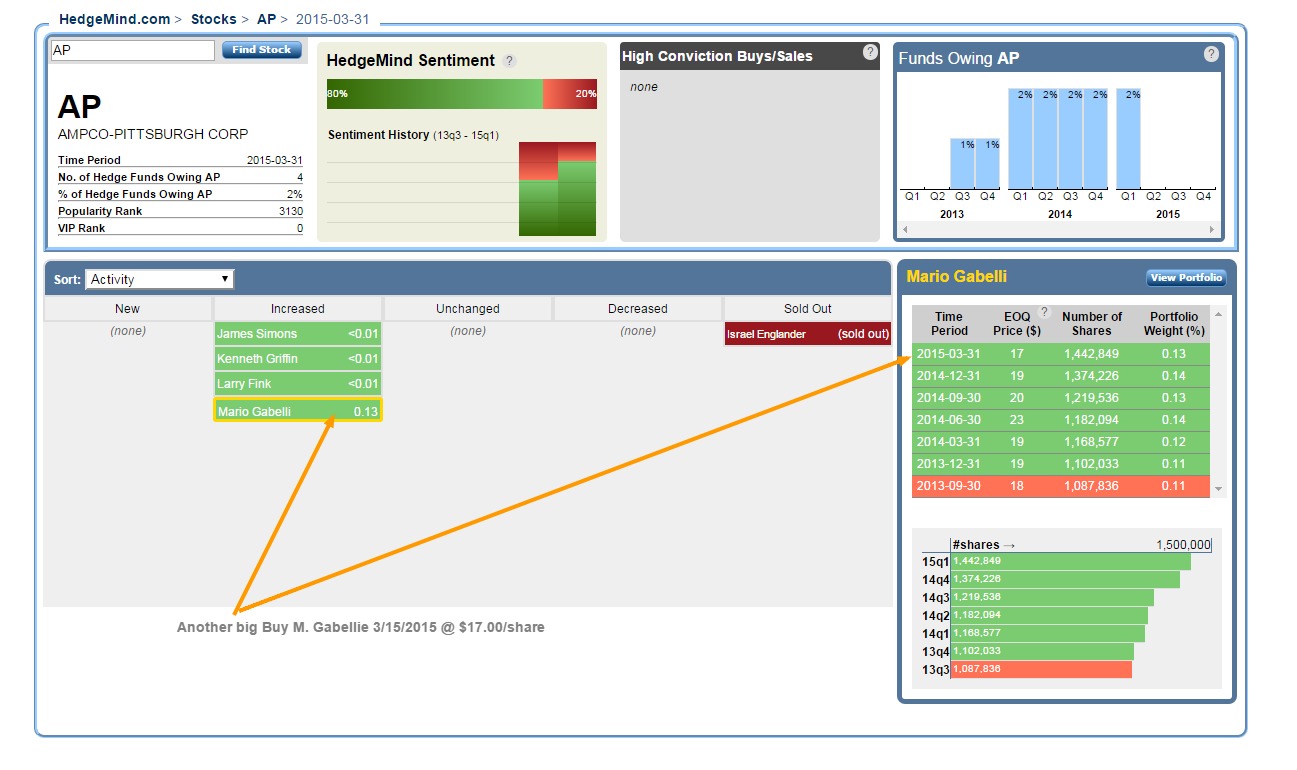Click the 2014 Q4 bar in the Funds Owing chart

[x=1096, y=138]
